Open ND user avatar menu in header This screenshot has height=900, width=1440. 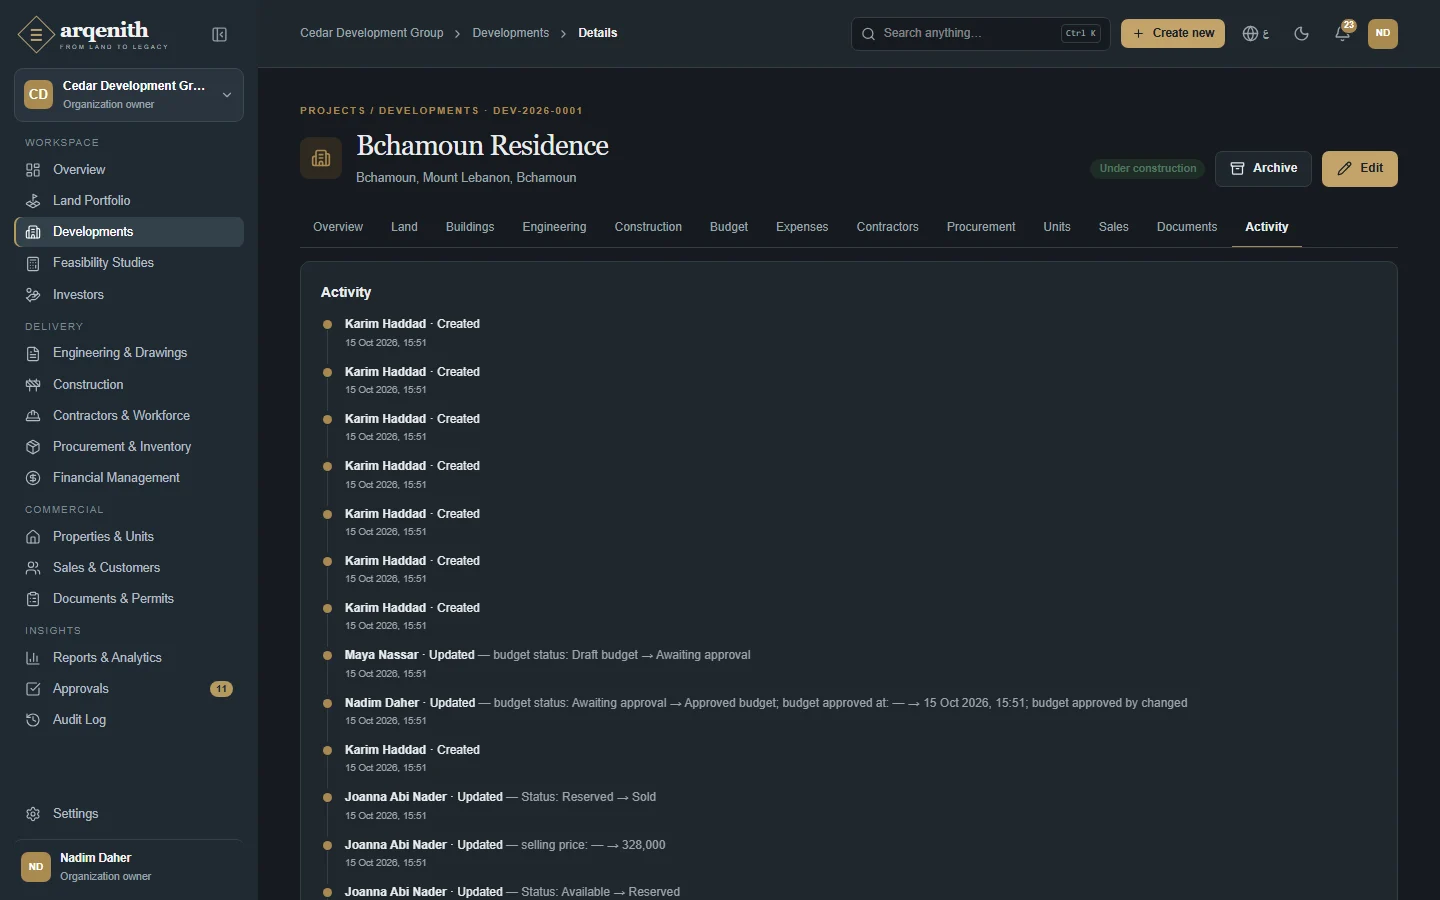click(x=1383, y=34)
